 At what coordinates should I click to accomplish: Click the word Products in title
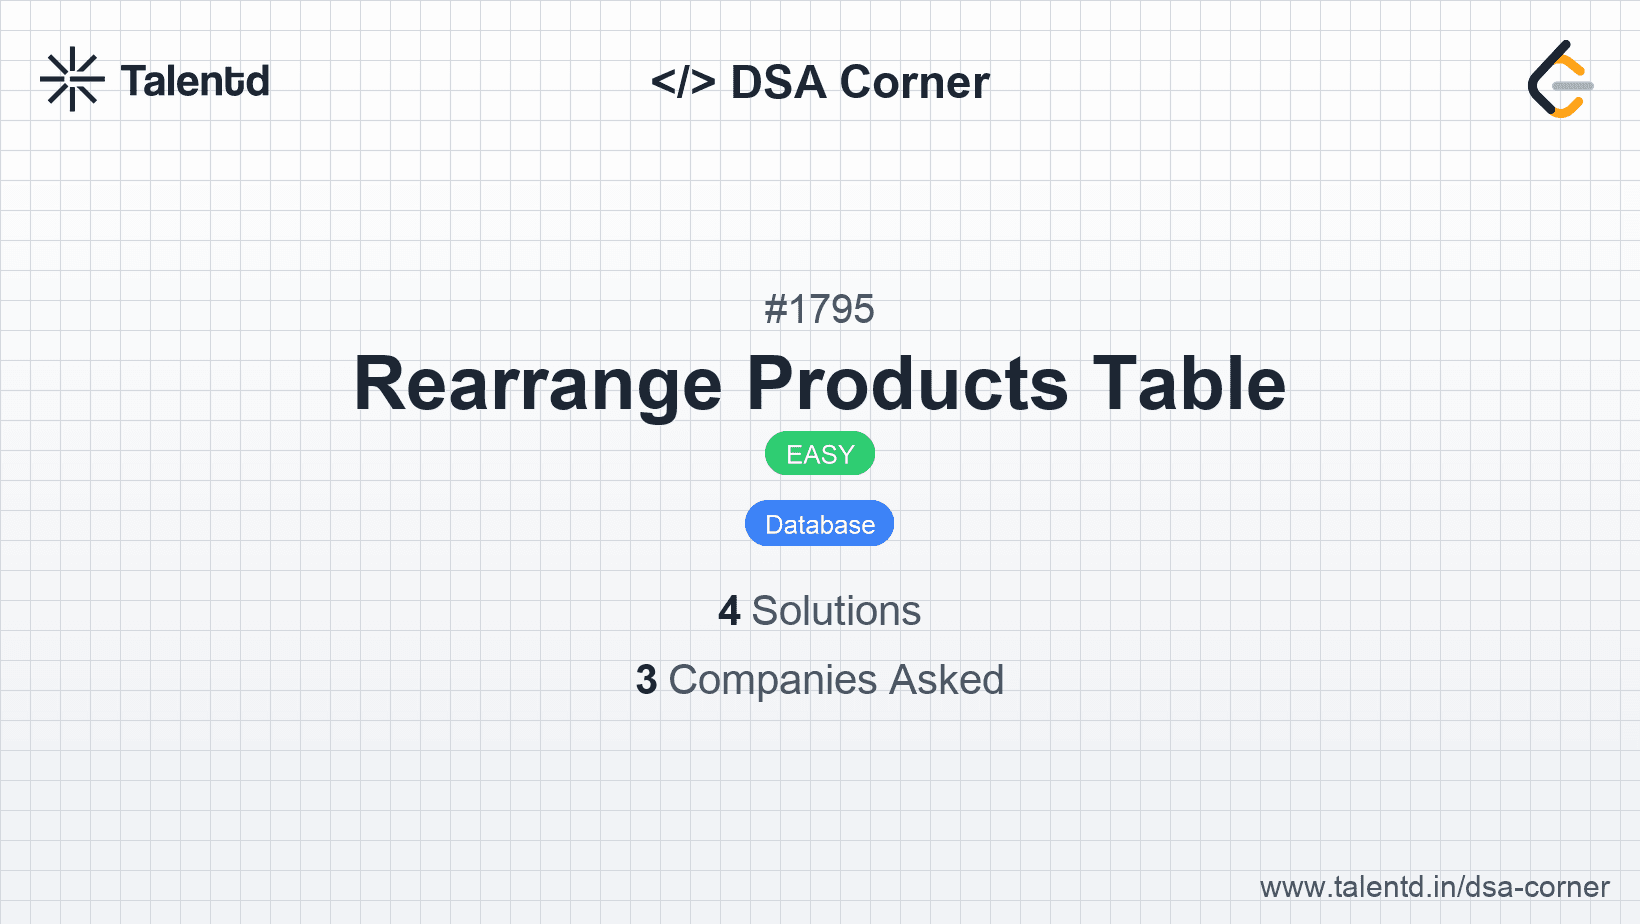[x=908, y=384]
